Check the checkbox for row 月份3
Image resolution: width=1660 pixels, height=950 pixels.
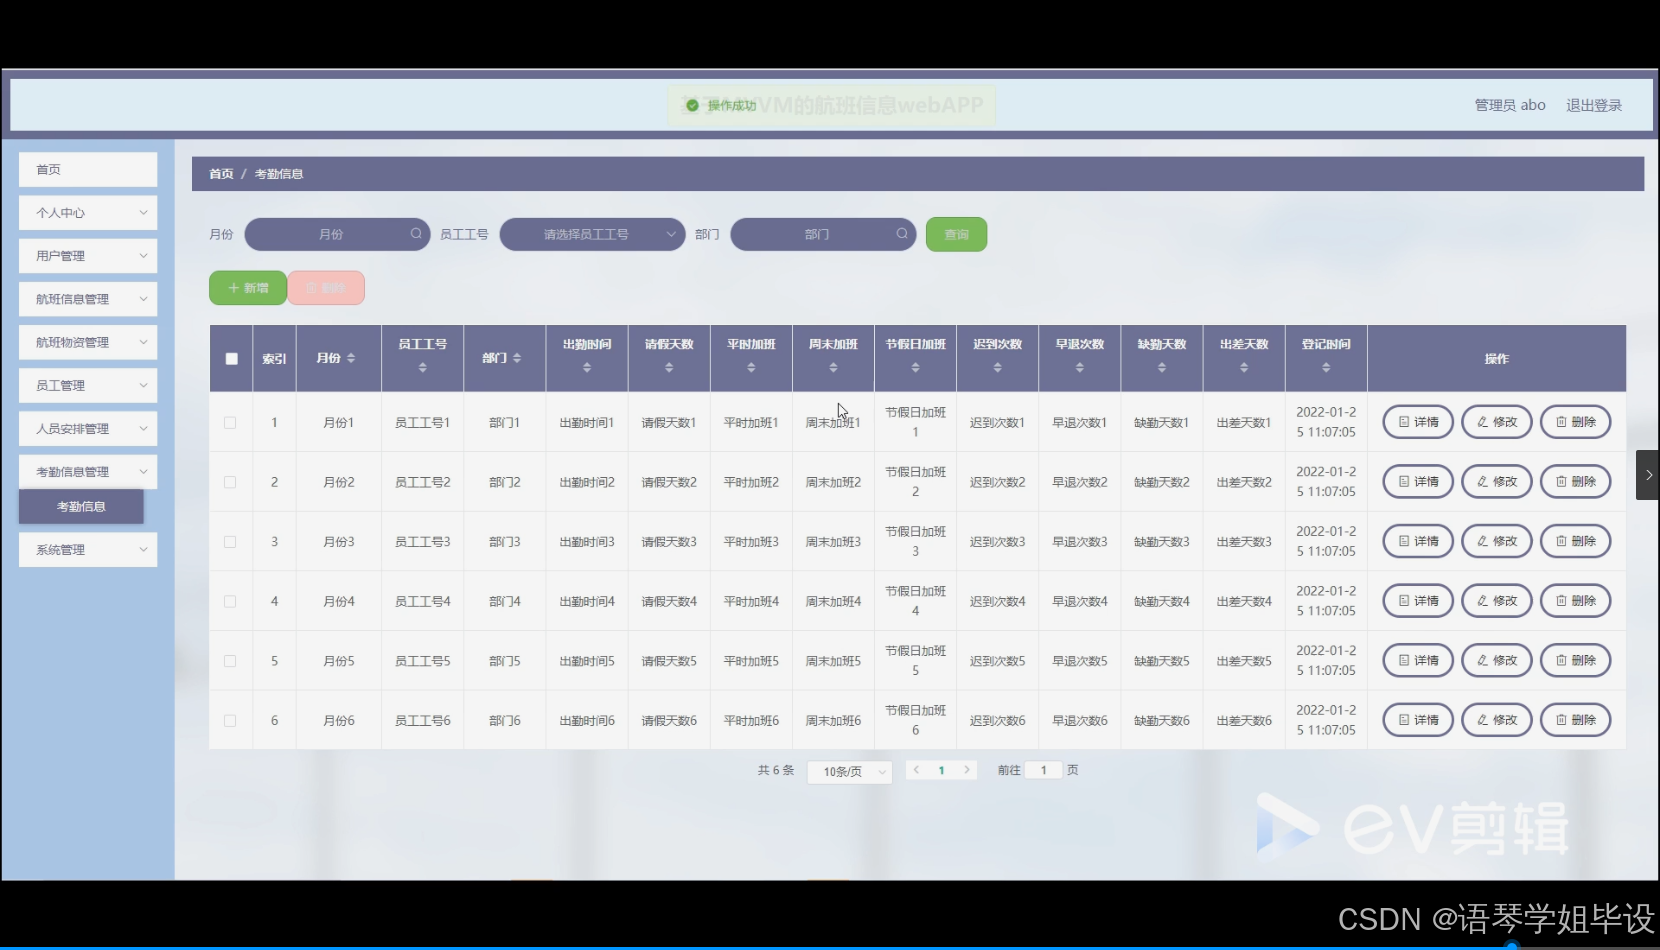[230, 542]
